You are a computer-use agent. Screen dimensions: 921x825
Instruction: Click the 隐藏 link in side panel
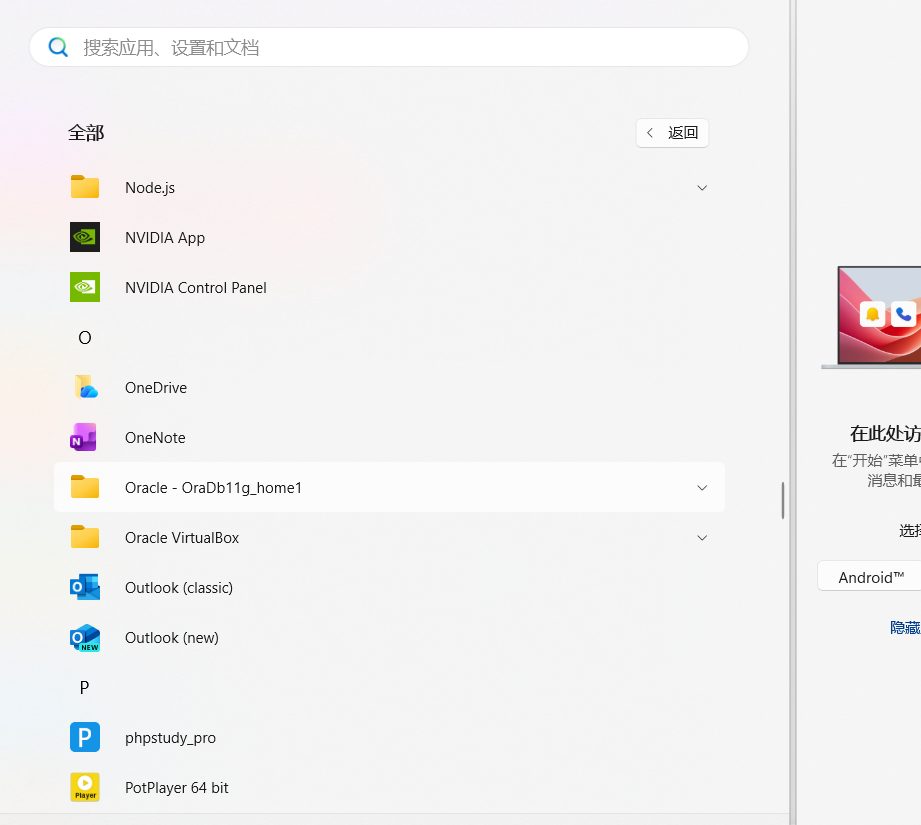(905, 628)
